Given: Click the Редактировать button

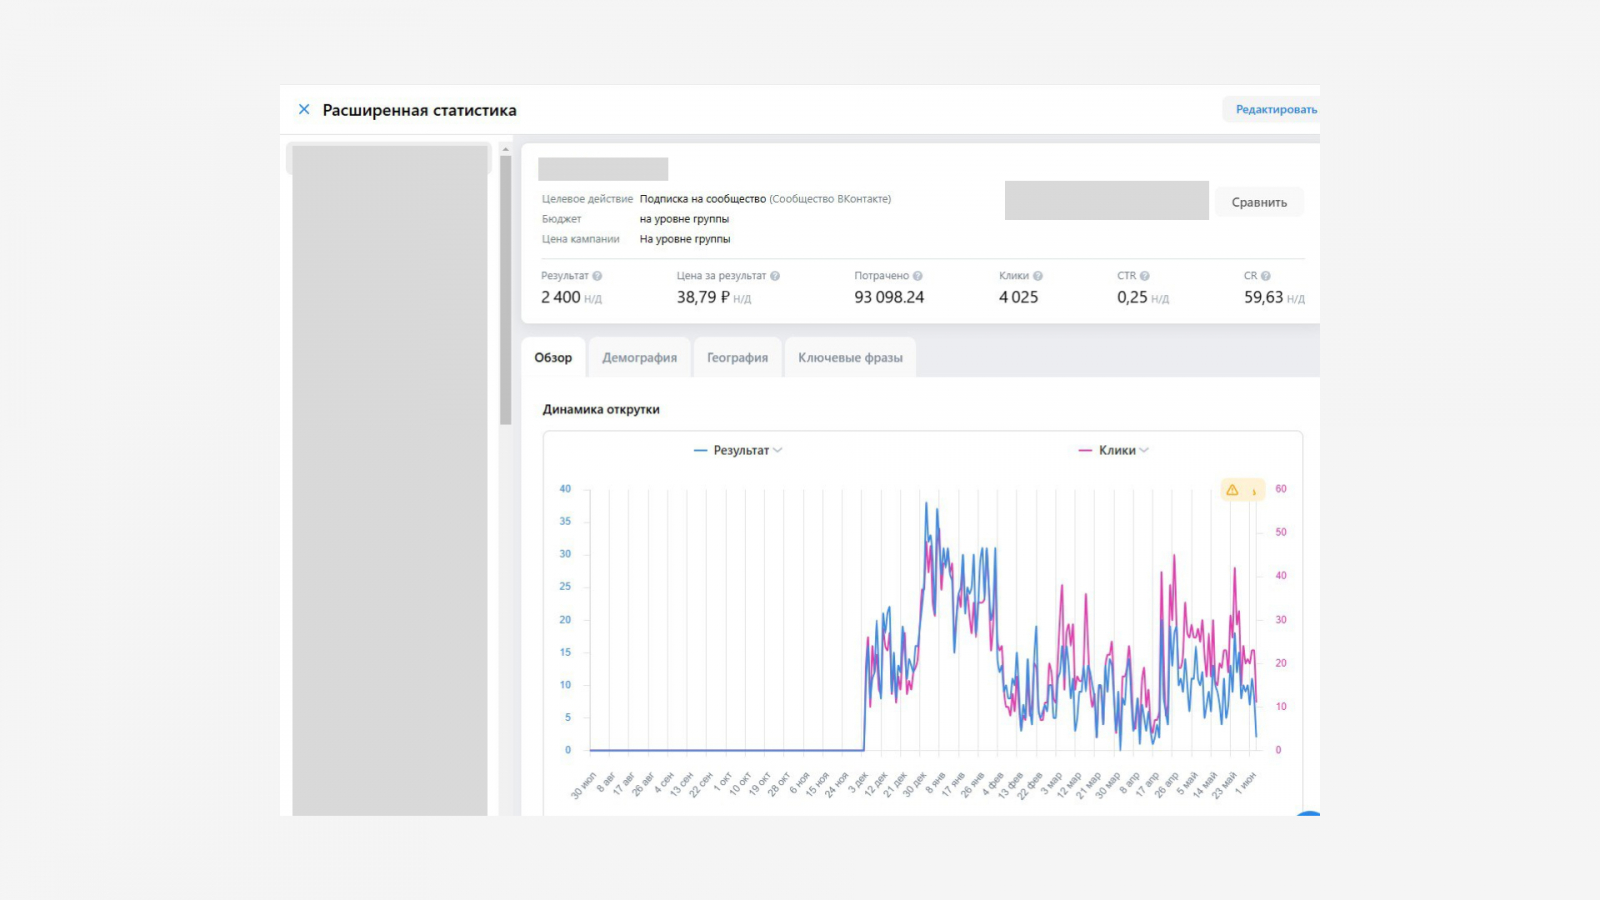Looking at the screenshot, I should click(x=1275, y=110).
